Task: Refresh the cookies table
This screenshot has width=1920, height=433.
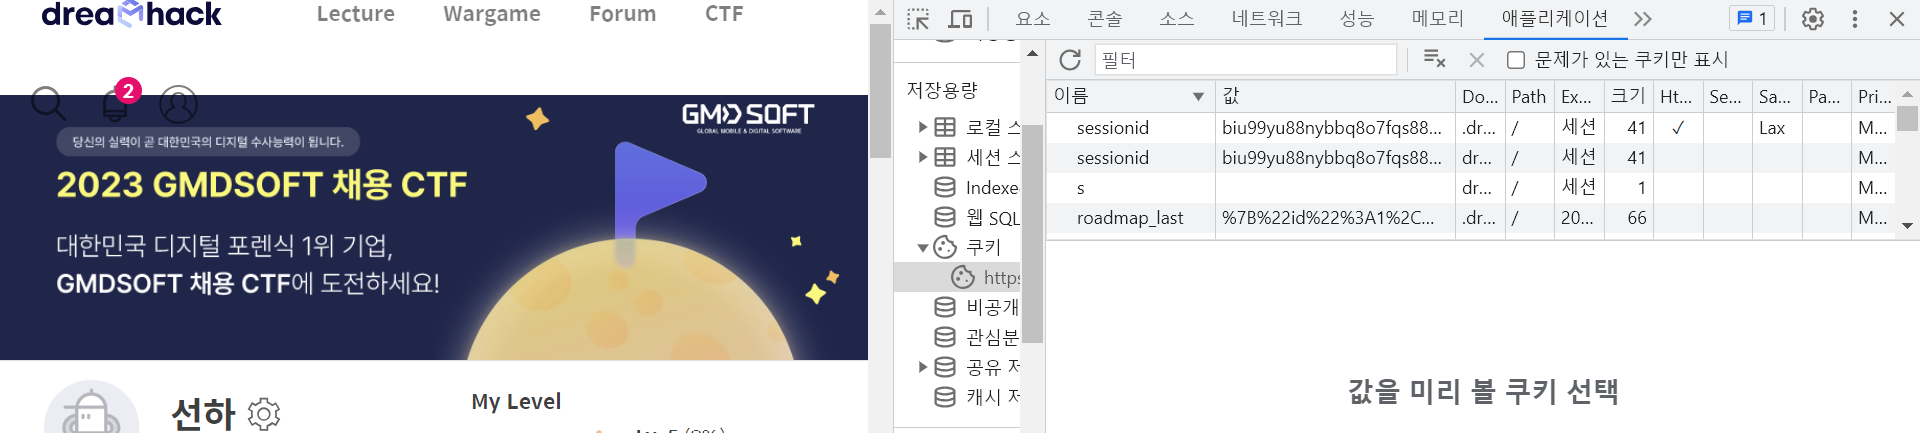Action: coord(1070,60)
